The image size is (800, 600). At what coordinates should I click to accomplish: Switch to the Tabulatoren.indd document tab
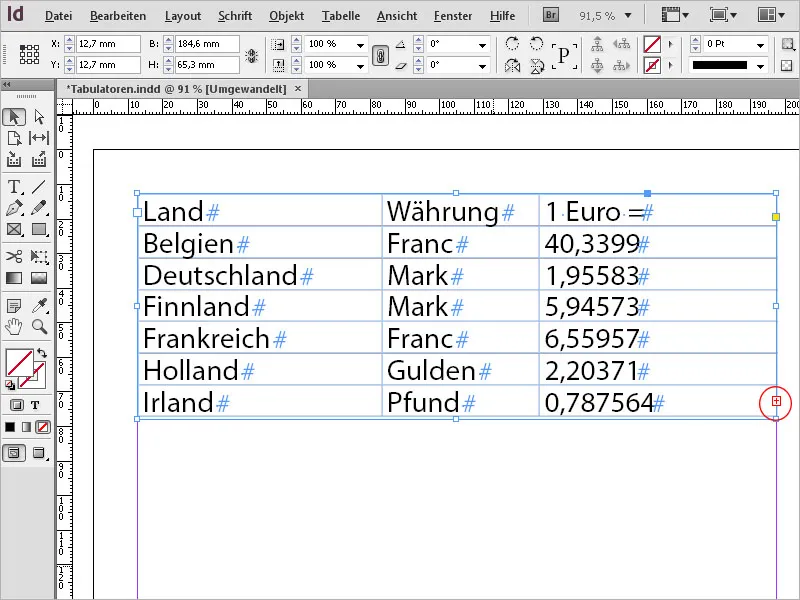tap(175, 88)
